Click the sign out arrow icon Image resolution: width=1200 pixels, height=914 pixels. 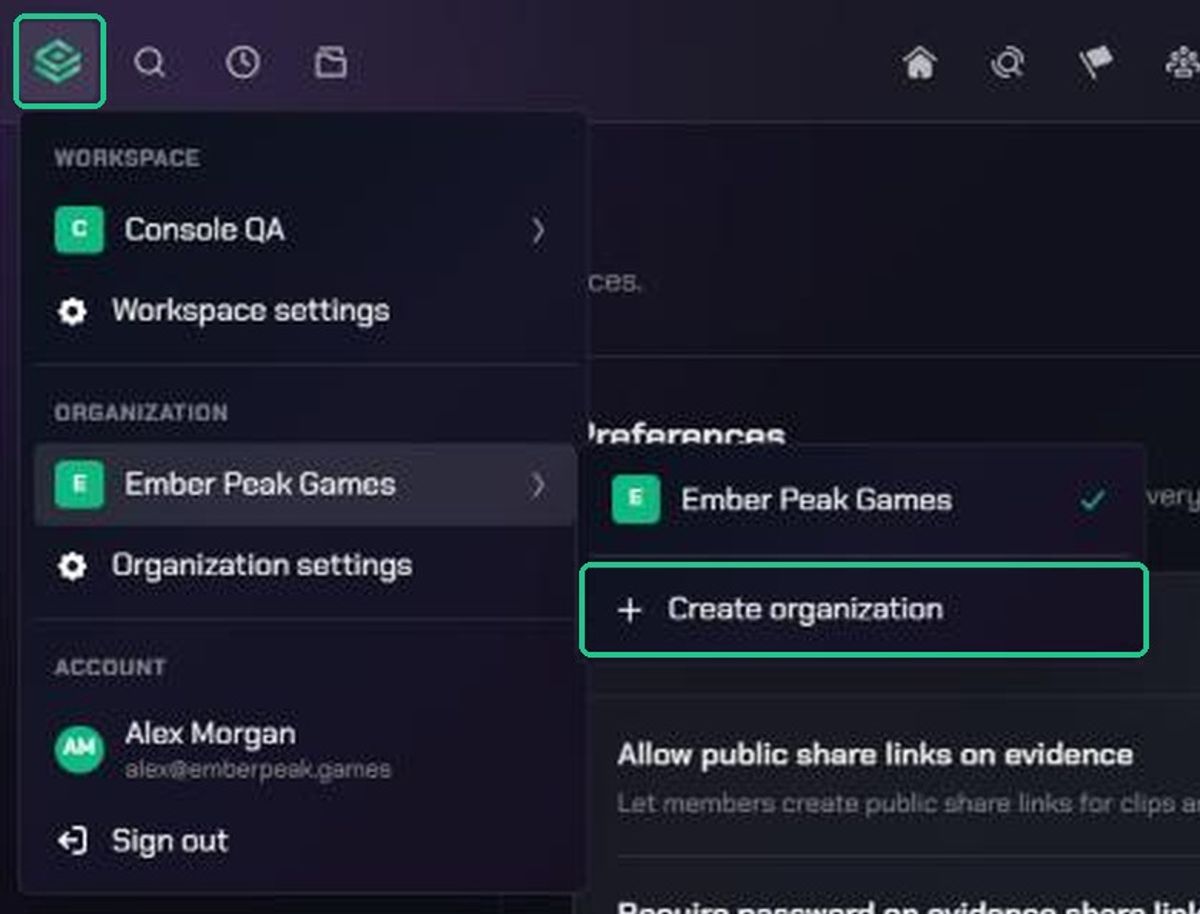[x=72, y=841]
